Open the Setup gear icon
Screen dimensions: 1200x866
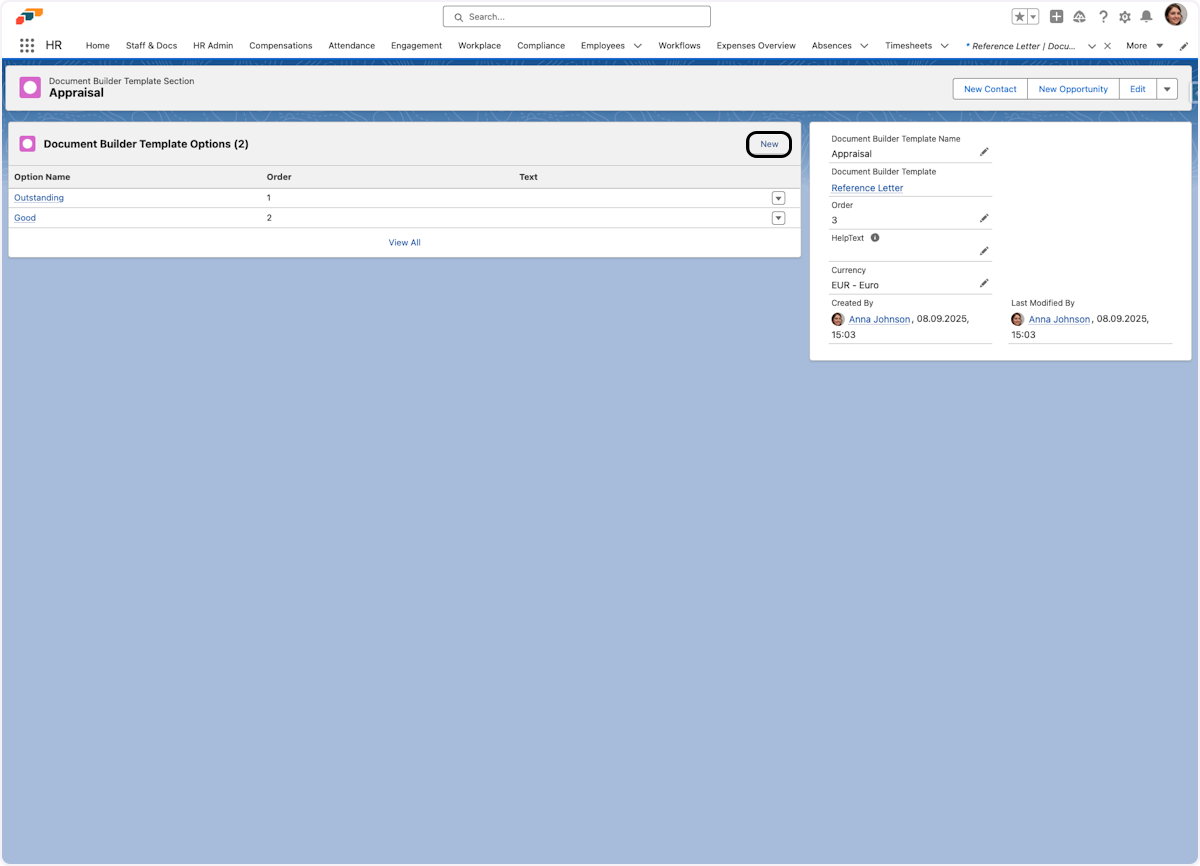click(x=1125, y=17)
